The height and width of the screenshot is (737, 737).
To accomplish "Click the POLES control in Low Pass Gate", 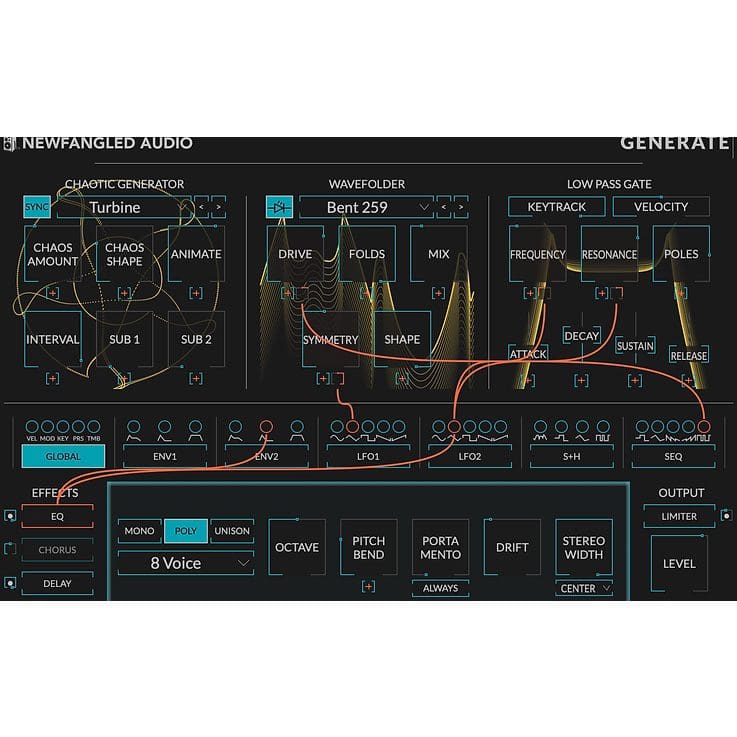I will 681,254.
